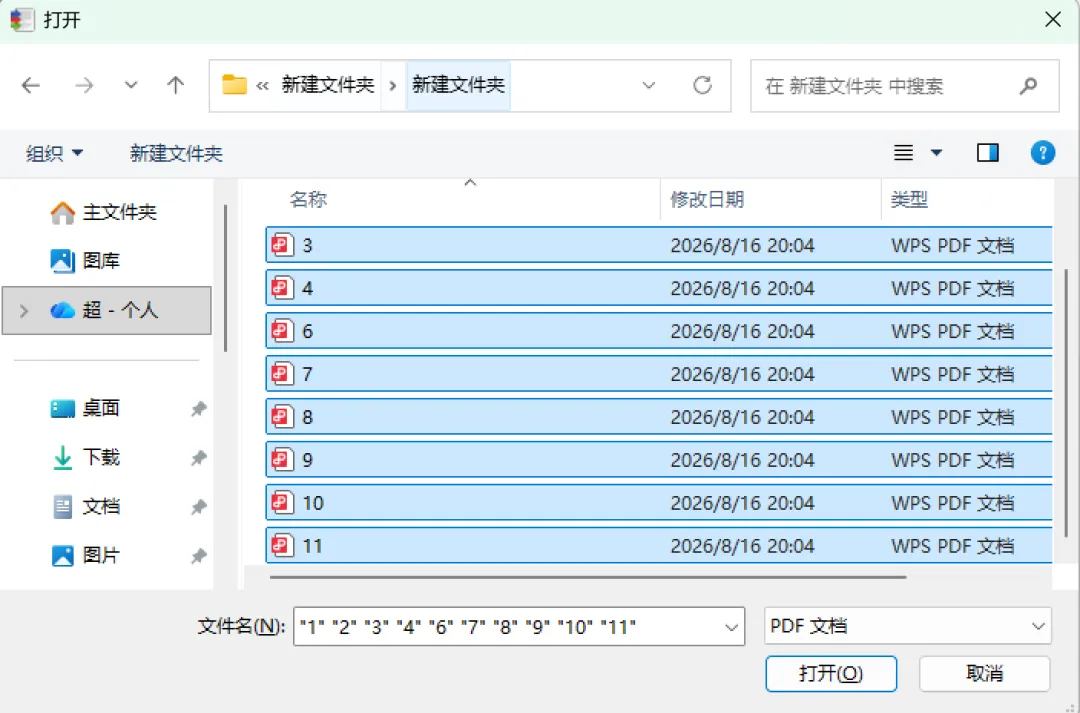This screenshot has width=1080, height=713.
Task: Expand the breadcrumb chevron between folder names
Action: tap(393, 85)
